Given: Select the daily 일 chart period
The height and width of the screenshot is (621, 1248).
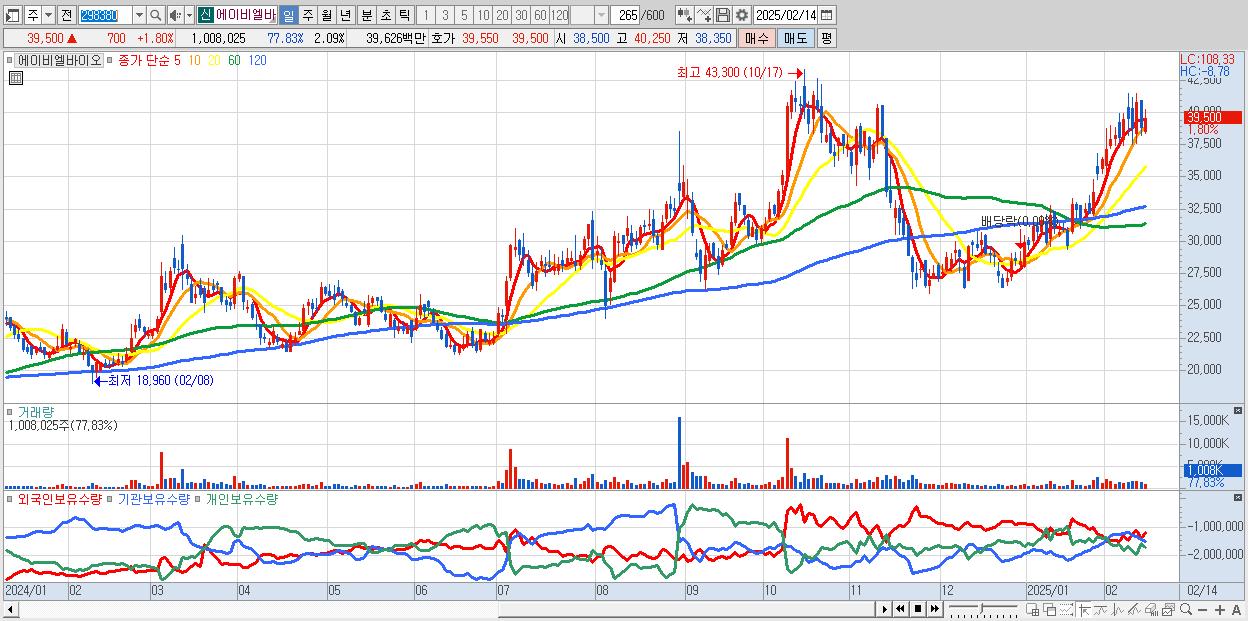Looking at the screenshot, I should 288,15.
